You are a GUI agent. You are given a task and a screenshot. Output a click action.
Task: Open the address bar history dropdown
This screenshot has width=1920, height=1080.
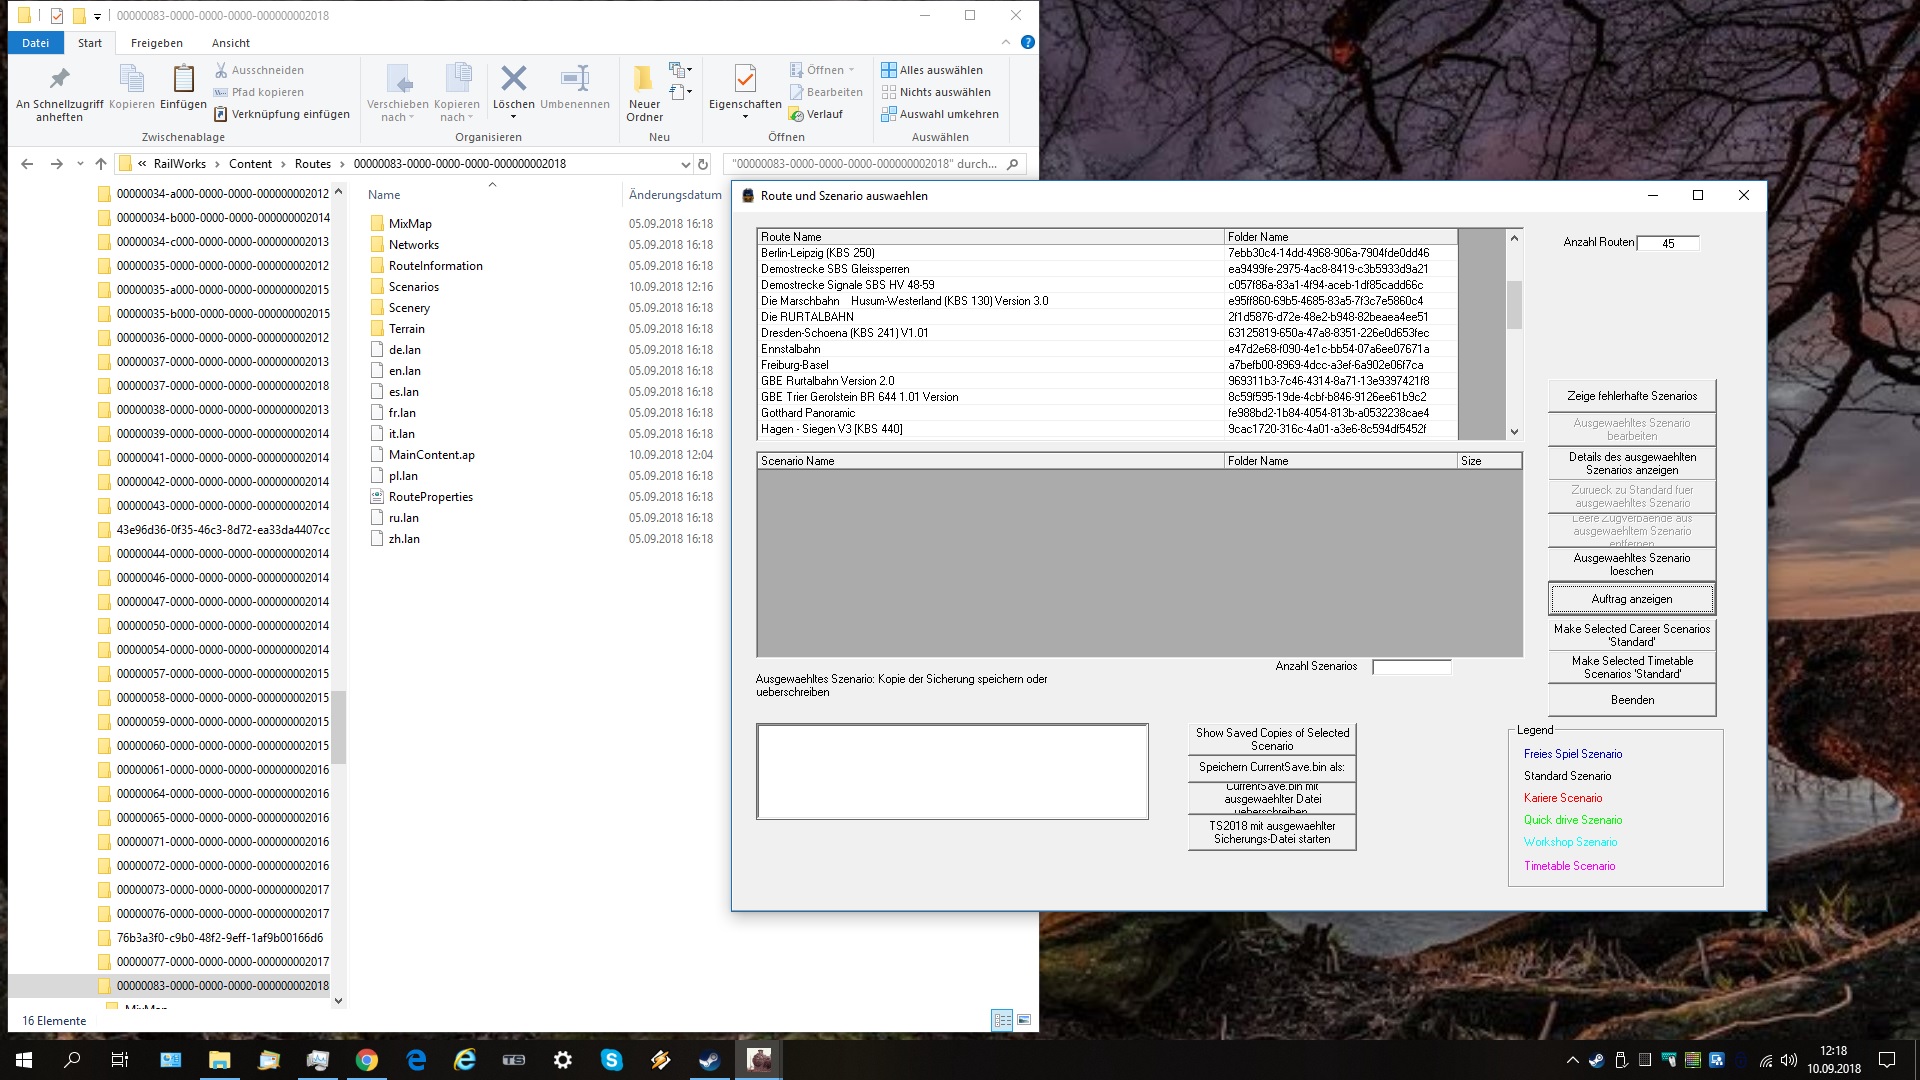(x=685, y=164)
